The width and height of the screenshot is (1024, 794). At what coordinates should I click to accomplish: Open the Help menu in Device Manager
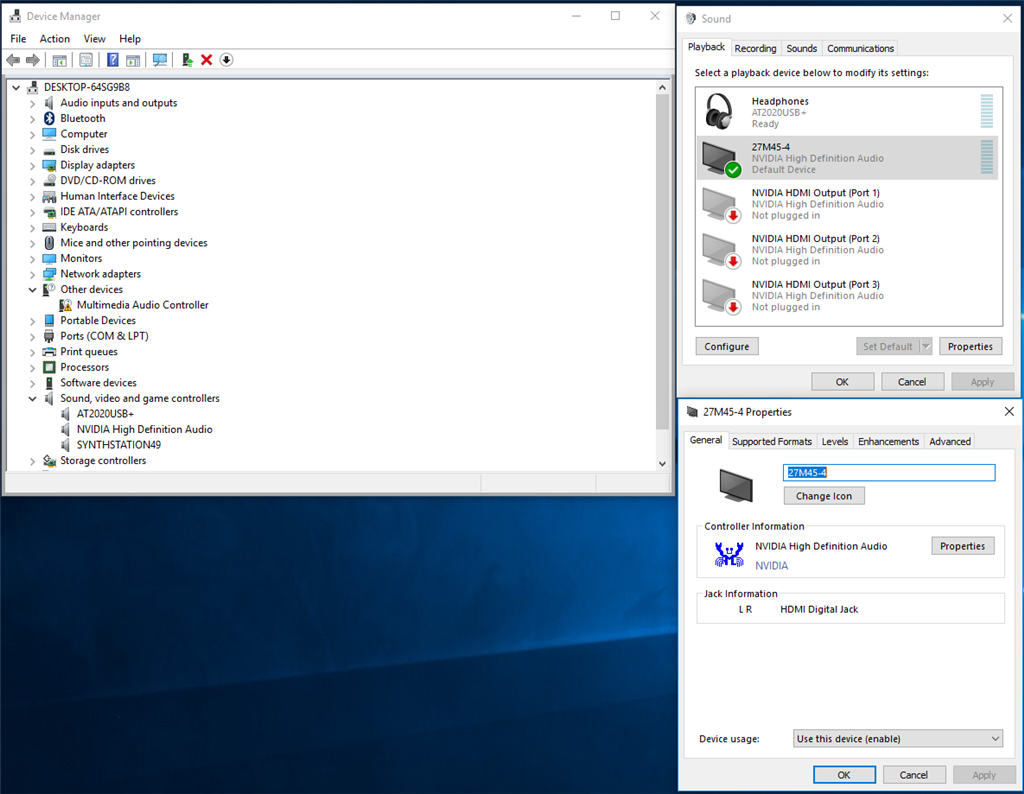(130, 39)
